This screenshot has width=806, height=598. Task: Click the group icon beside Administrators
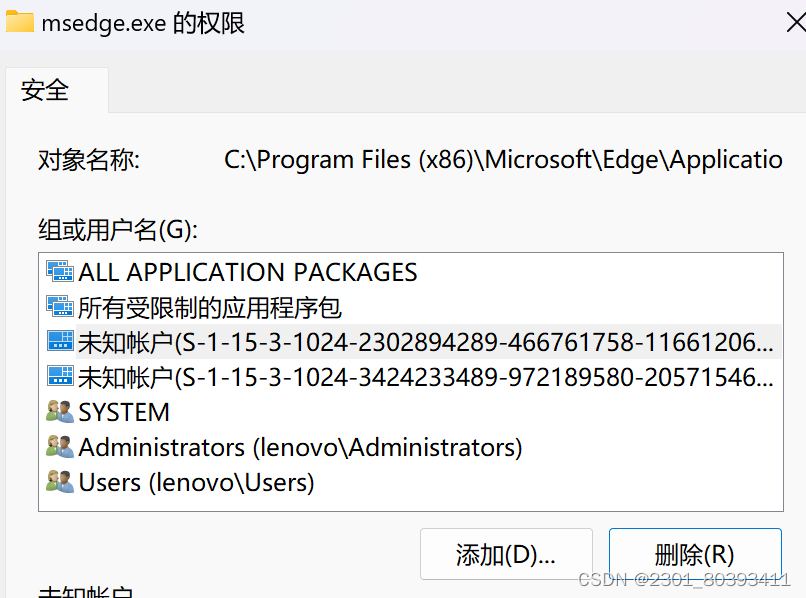59,447
